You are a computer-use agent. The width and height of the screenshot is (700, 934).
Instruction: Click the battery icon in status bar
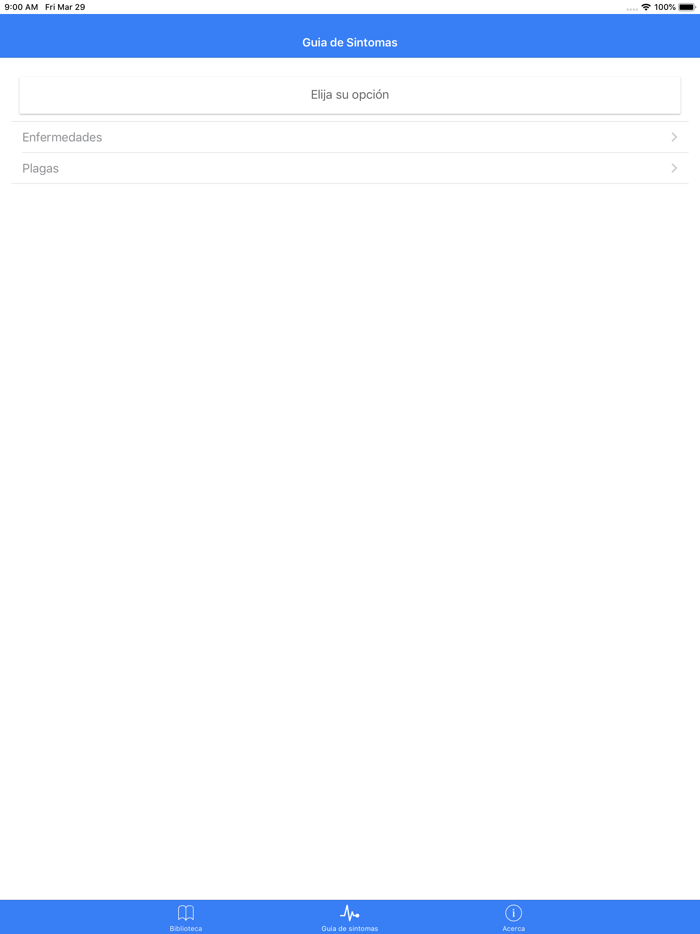tap(687, 7)
